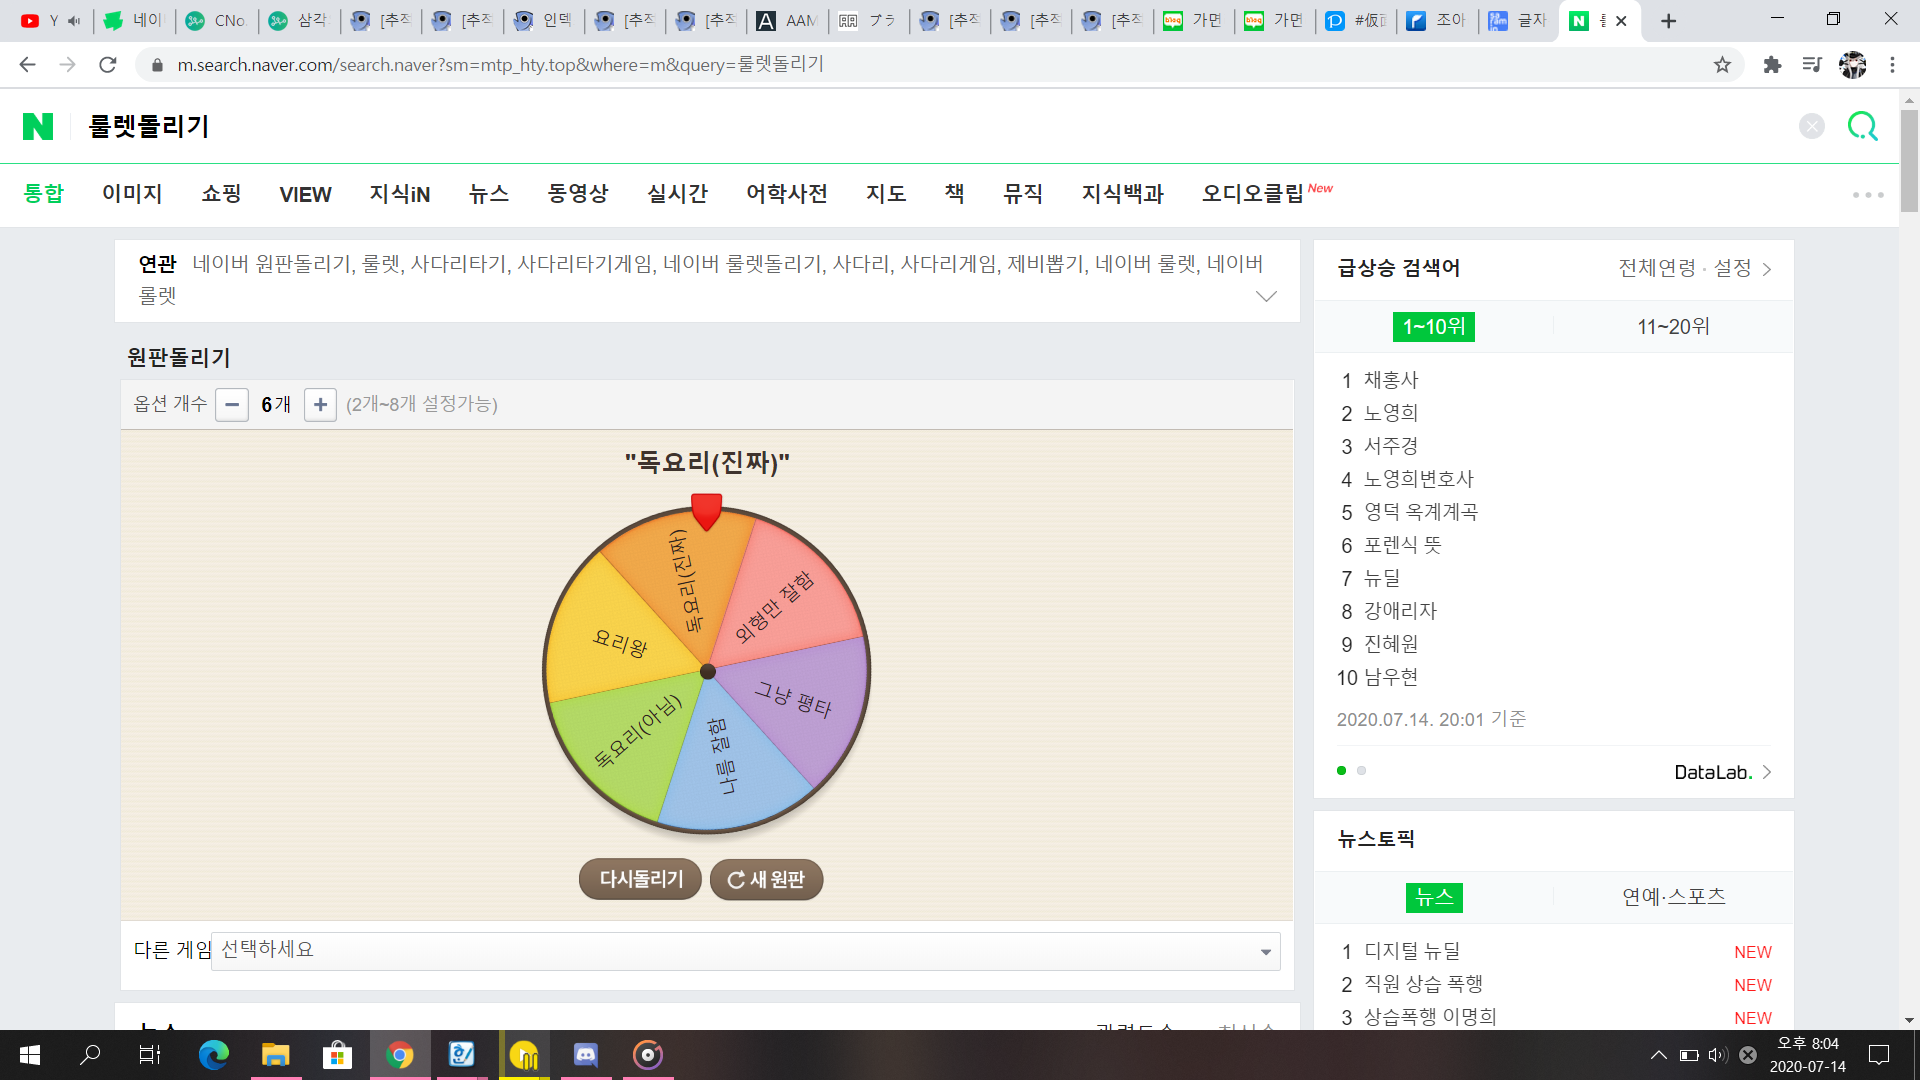Open the 지식iN search tab
Viewport: 1920px width, 1080px height.
[399, 194]
